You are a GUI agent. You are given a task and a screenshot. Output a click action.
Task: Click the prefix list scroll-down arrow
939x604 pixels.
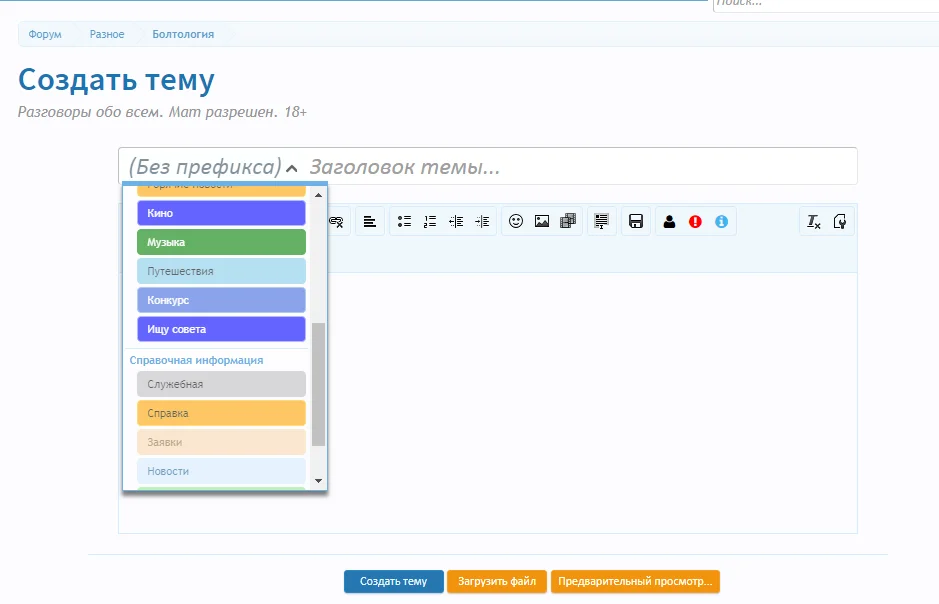click(x=319, y=481)
